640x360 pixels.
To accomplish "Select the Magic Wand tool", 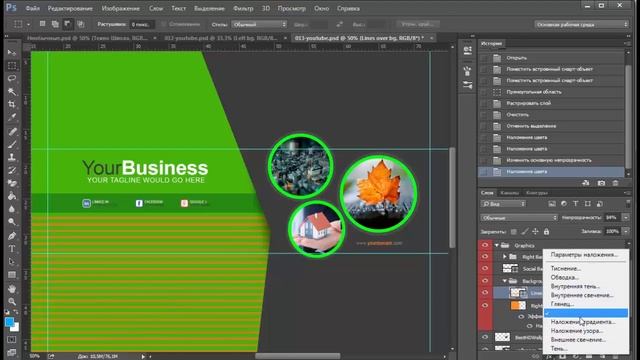I will click(12, 91).
